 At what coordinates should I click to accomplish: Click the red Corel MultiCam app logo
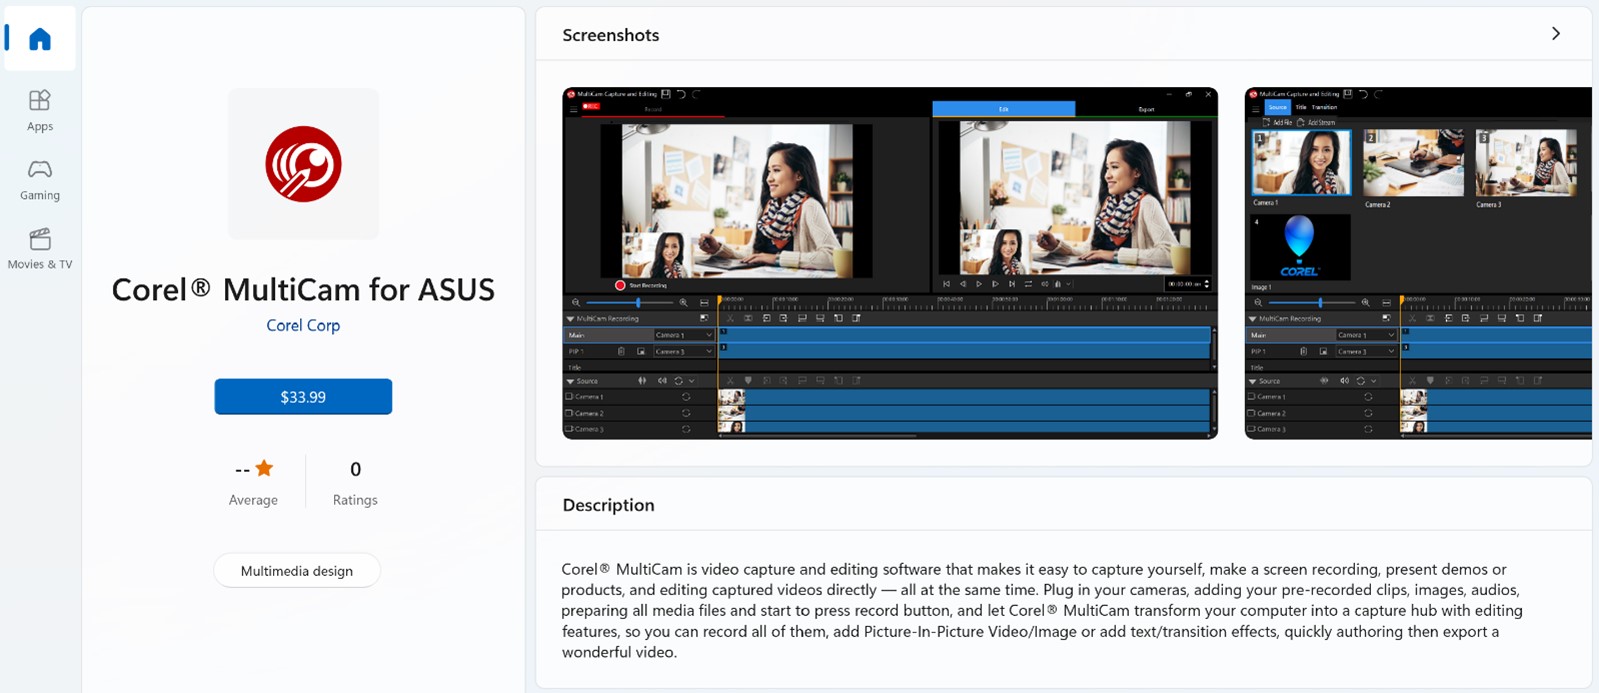pos(303,163)
